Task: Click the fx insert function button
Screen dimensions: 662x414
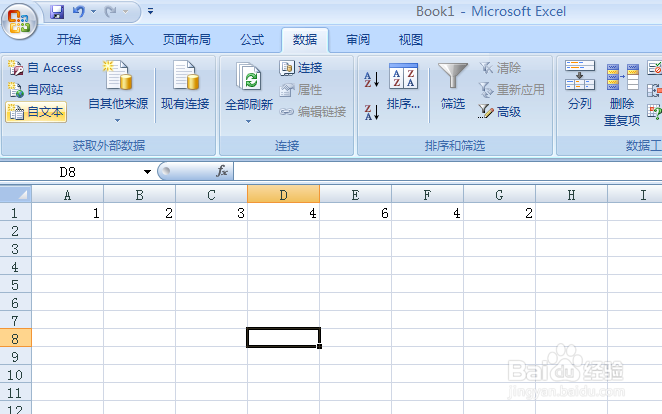Action: 222,171
